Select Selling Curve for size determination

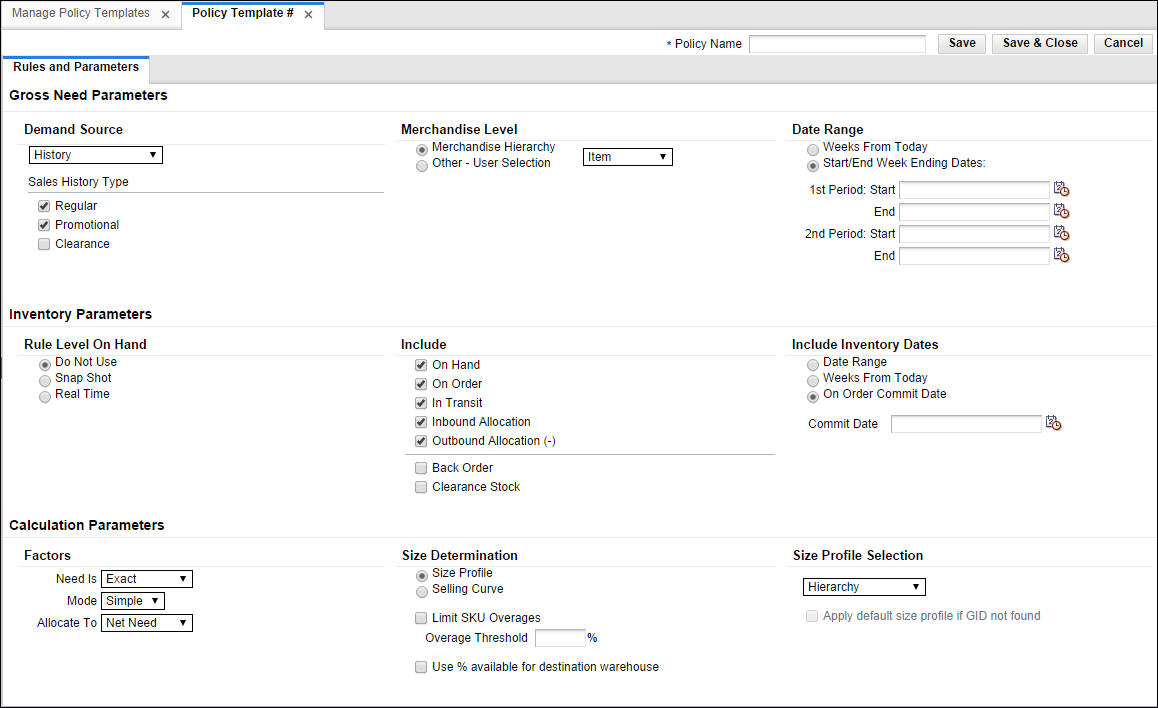click(421, 591)
